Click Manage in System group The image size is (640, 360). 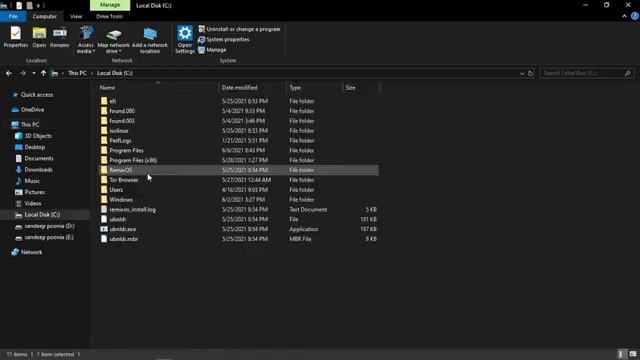point(212,50)
